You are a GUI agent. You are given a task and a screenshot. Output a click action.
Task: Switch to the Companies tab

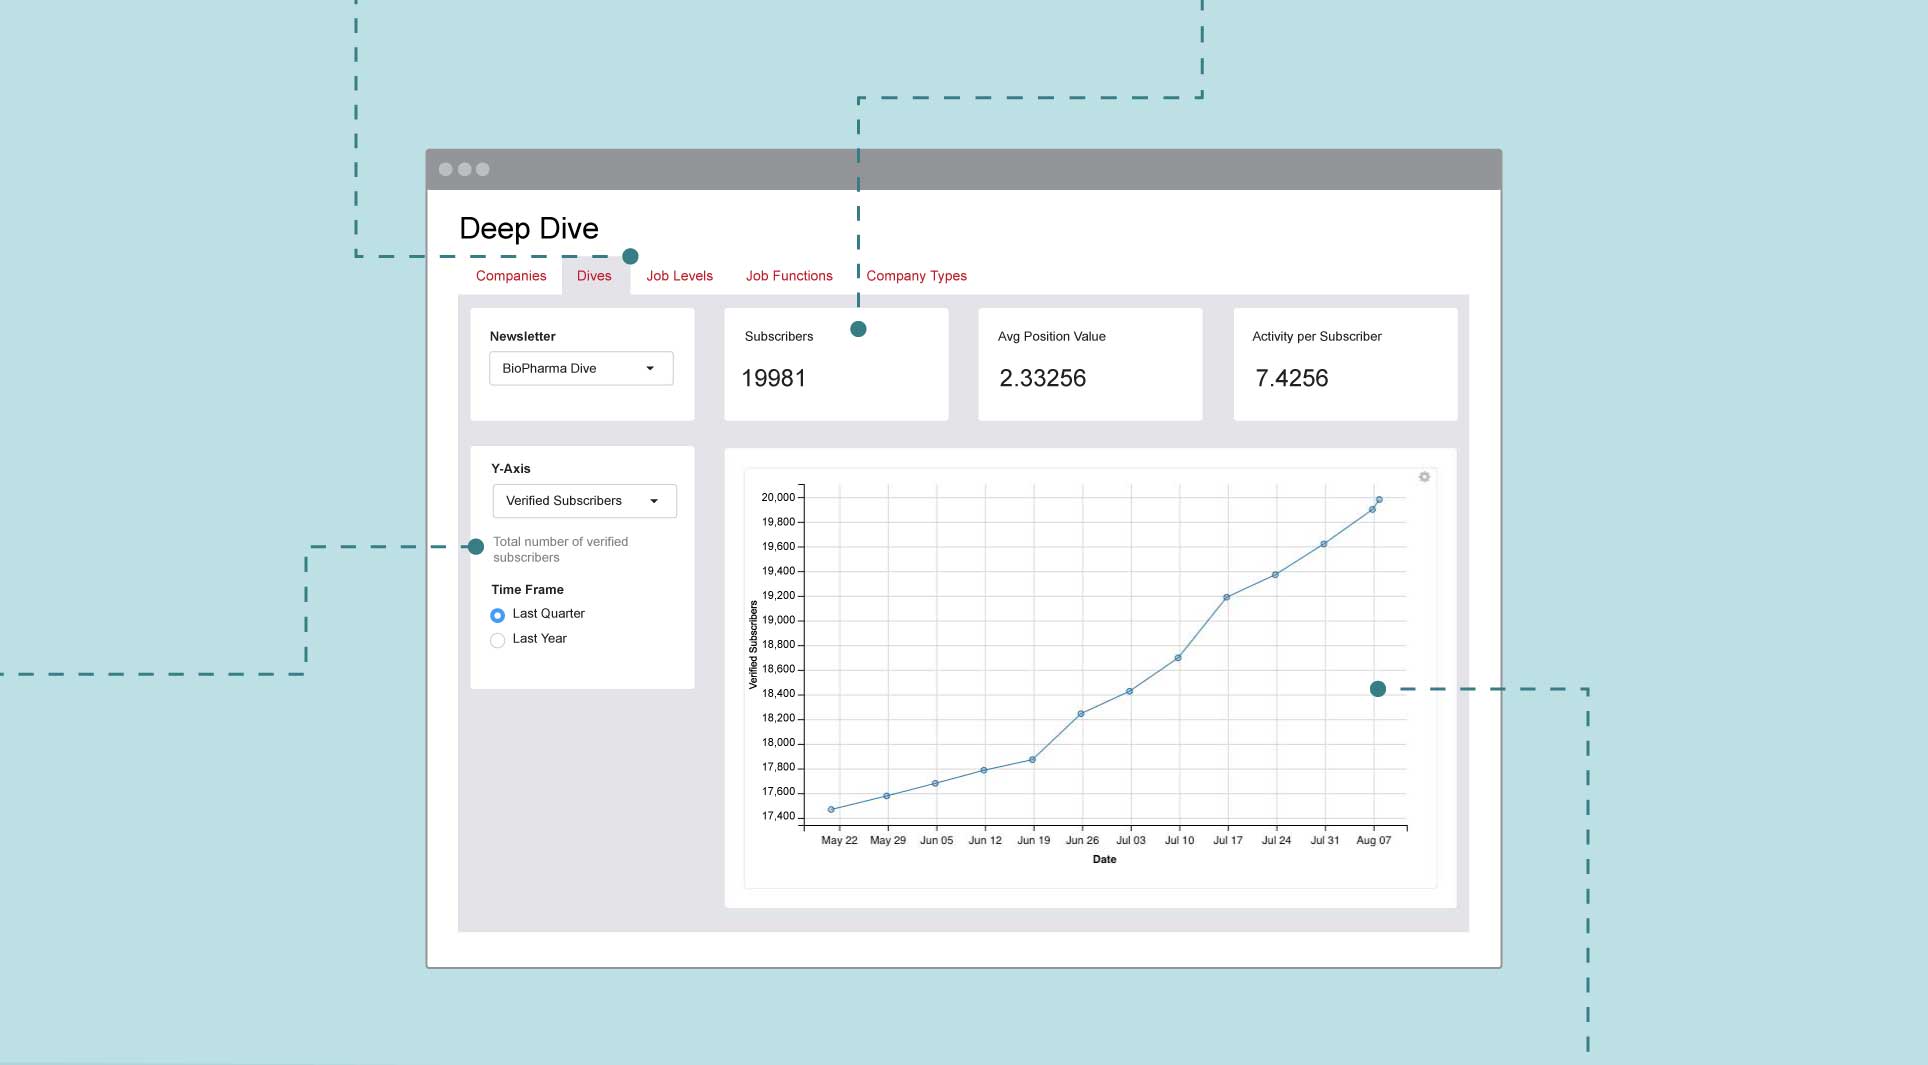click(x=511, y=276)
